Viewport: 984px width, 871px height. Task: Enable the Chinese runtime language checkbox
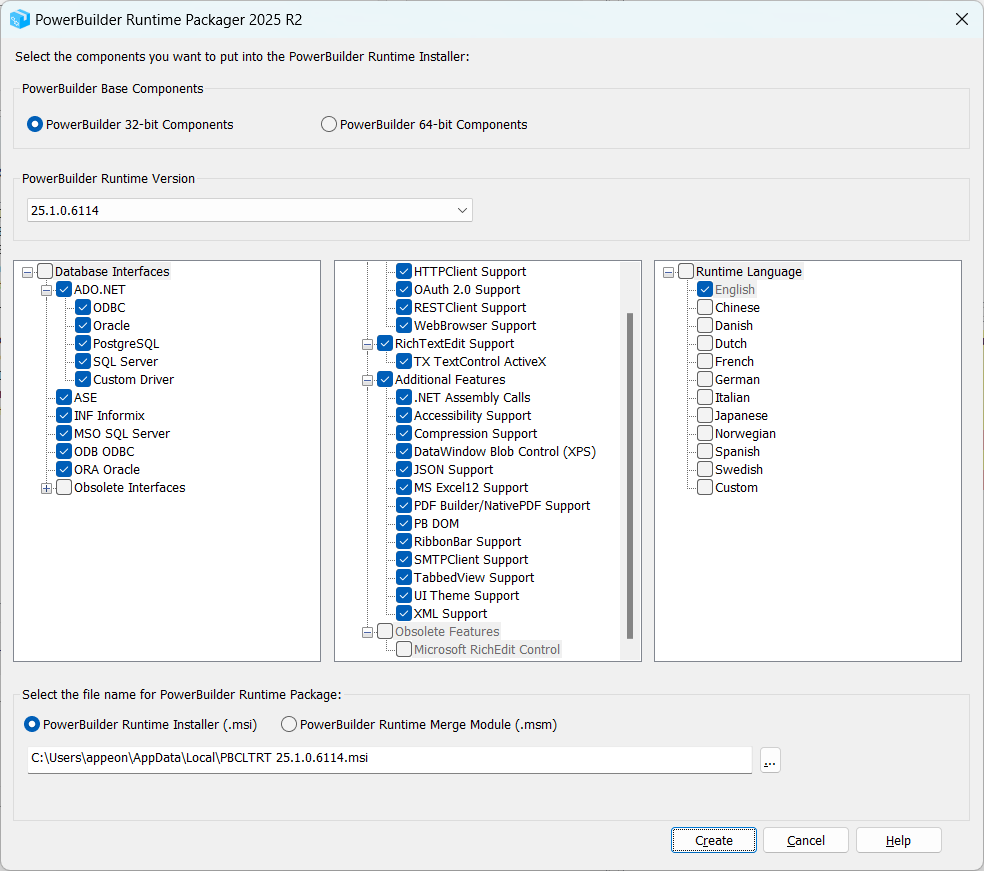tap(705, 308)
